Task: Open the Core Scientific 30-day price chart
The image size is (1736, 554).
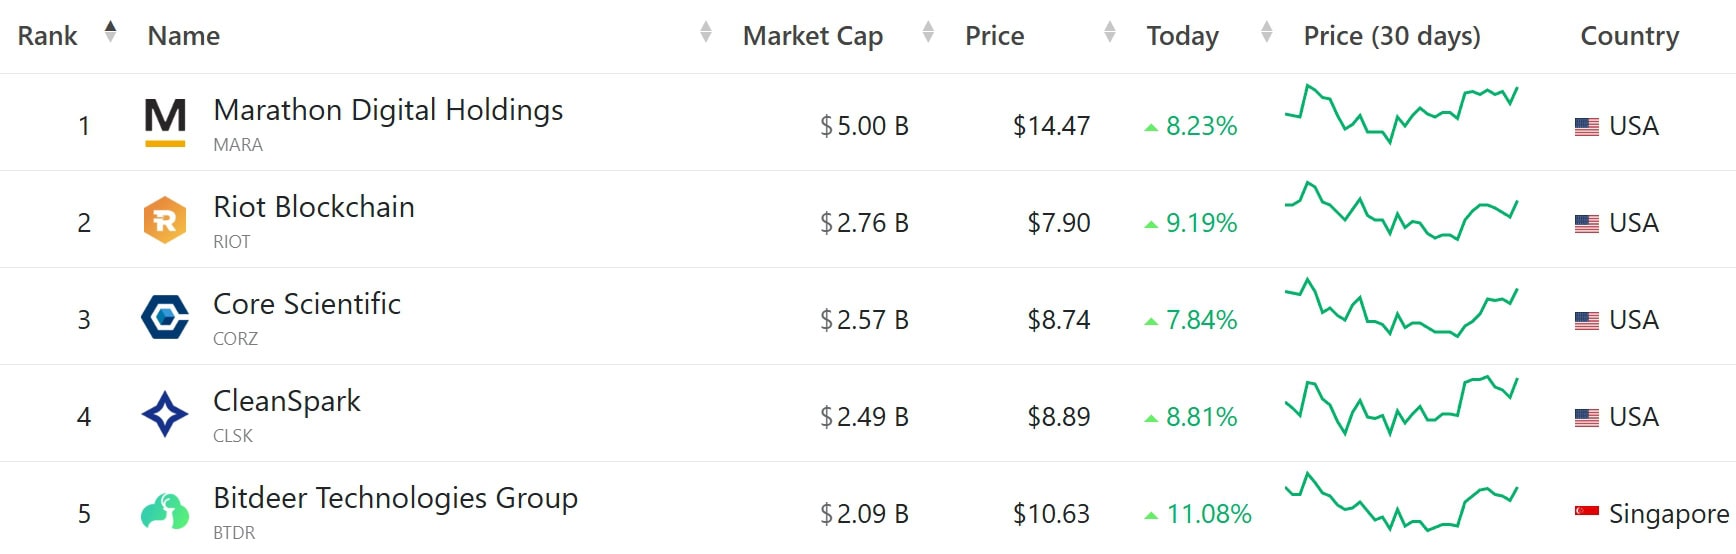Action: [1401, 308]
